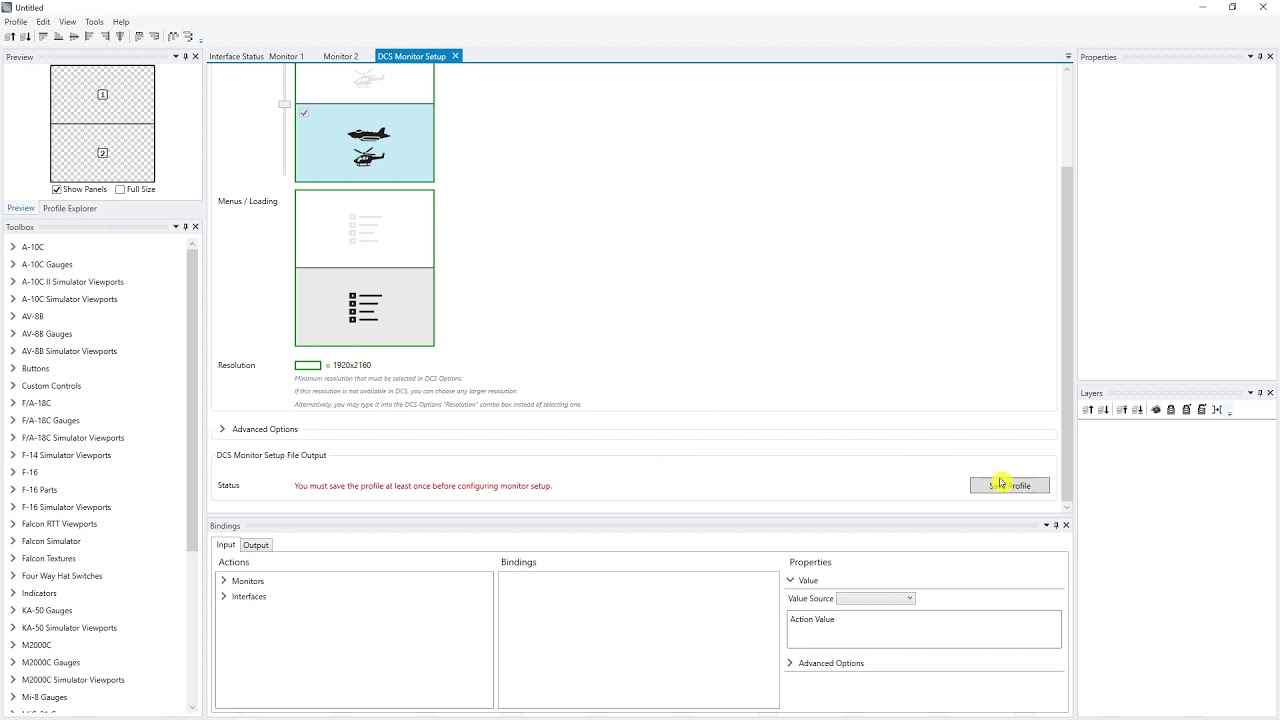
Task: Click the Toolbox vertical scrollbar
Action: pos(192,400)
